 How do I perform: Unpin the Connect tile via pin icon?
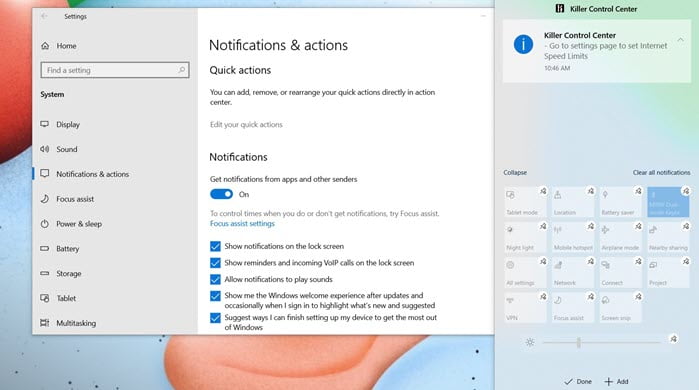(x=638, y=261)
